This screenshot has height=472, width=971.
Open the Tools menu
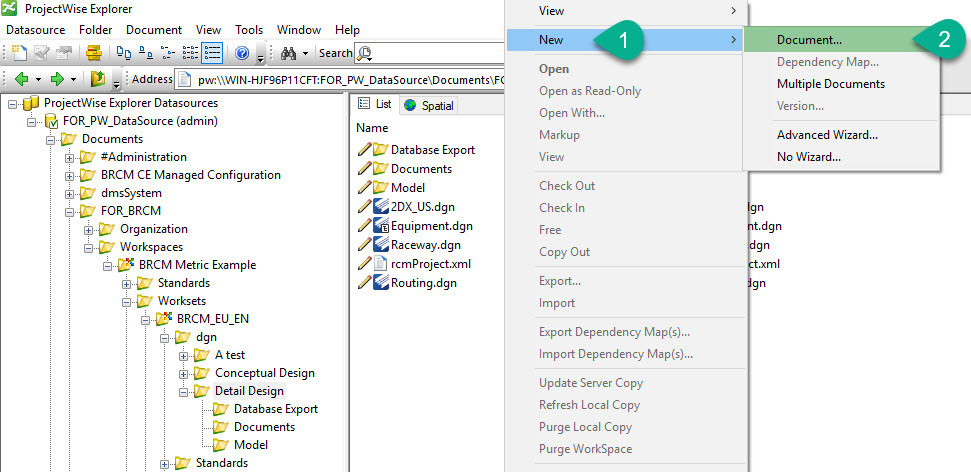tap(249, 30)
